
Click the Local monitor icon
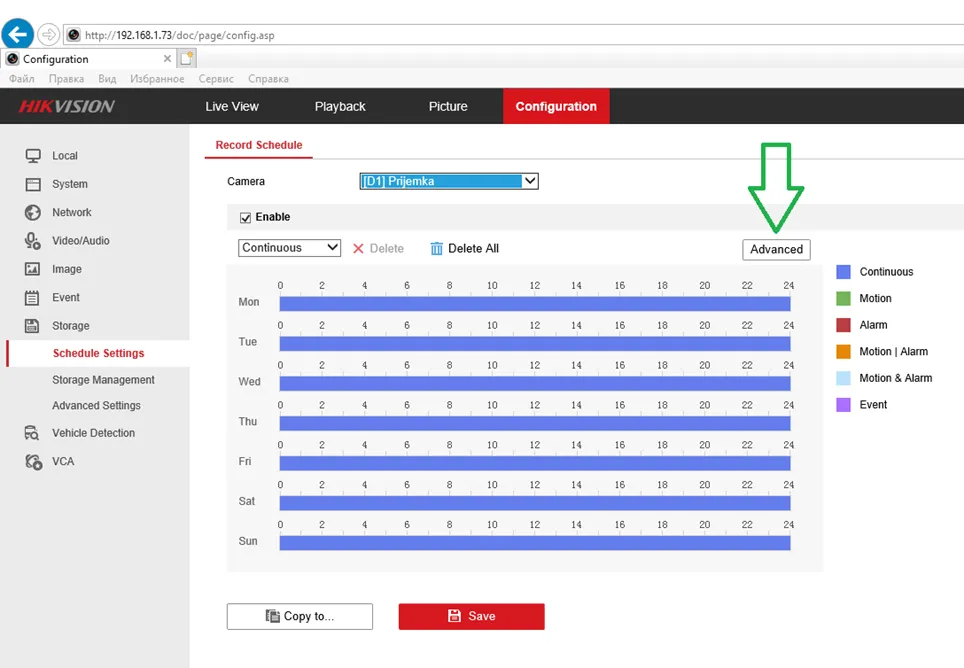click(x=33, y=155)
